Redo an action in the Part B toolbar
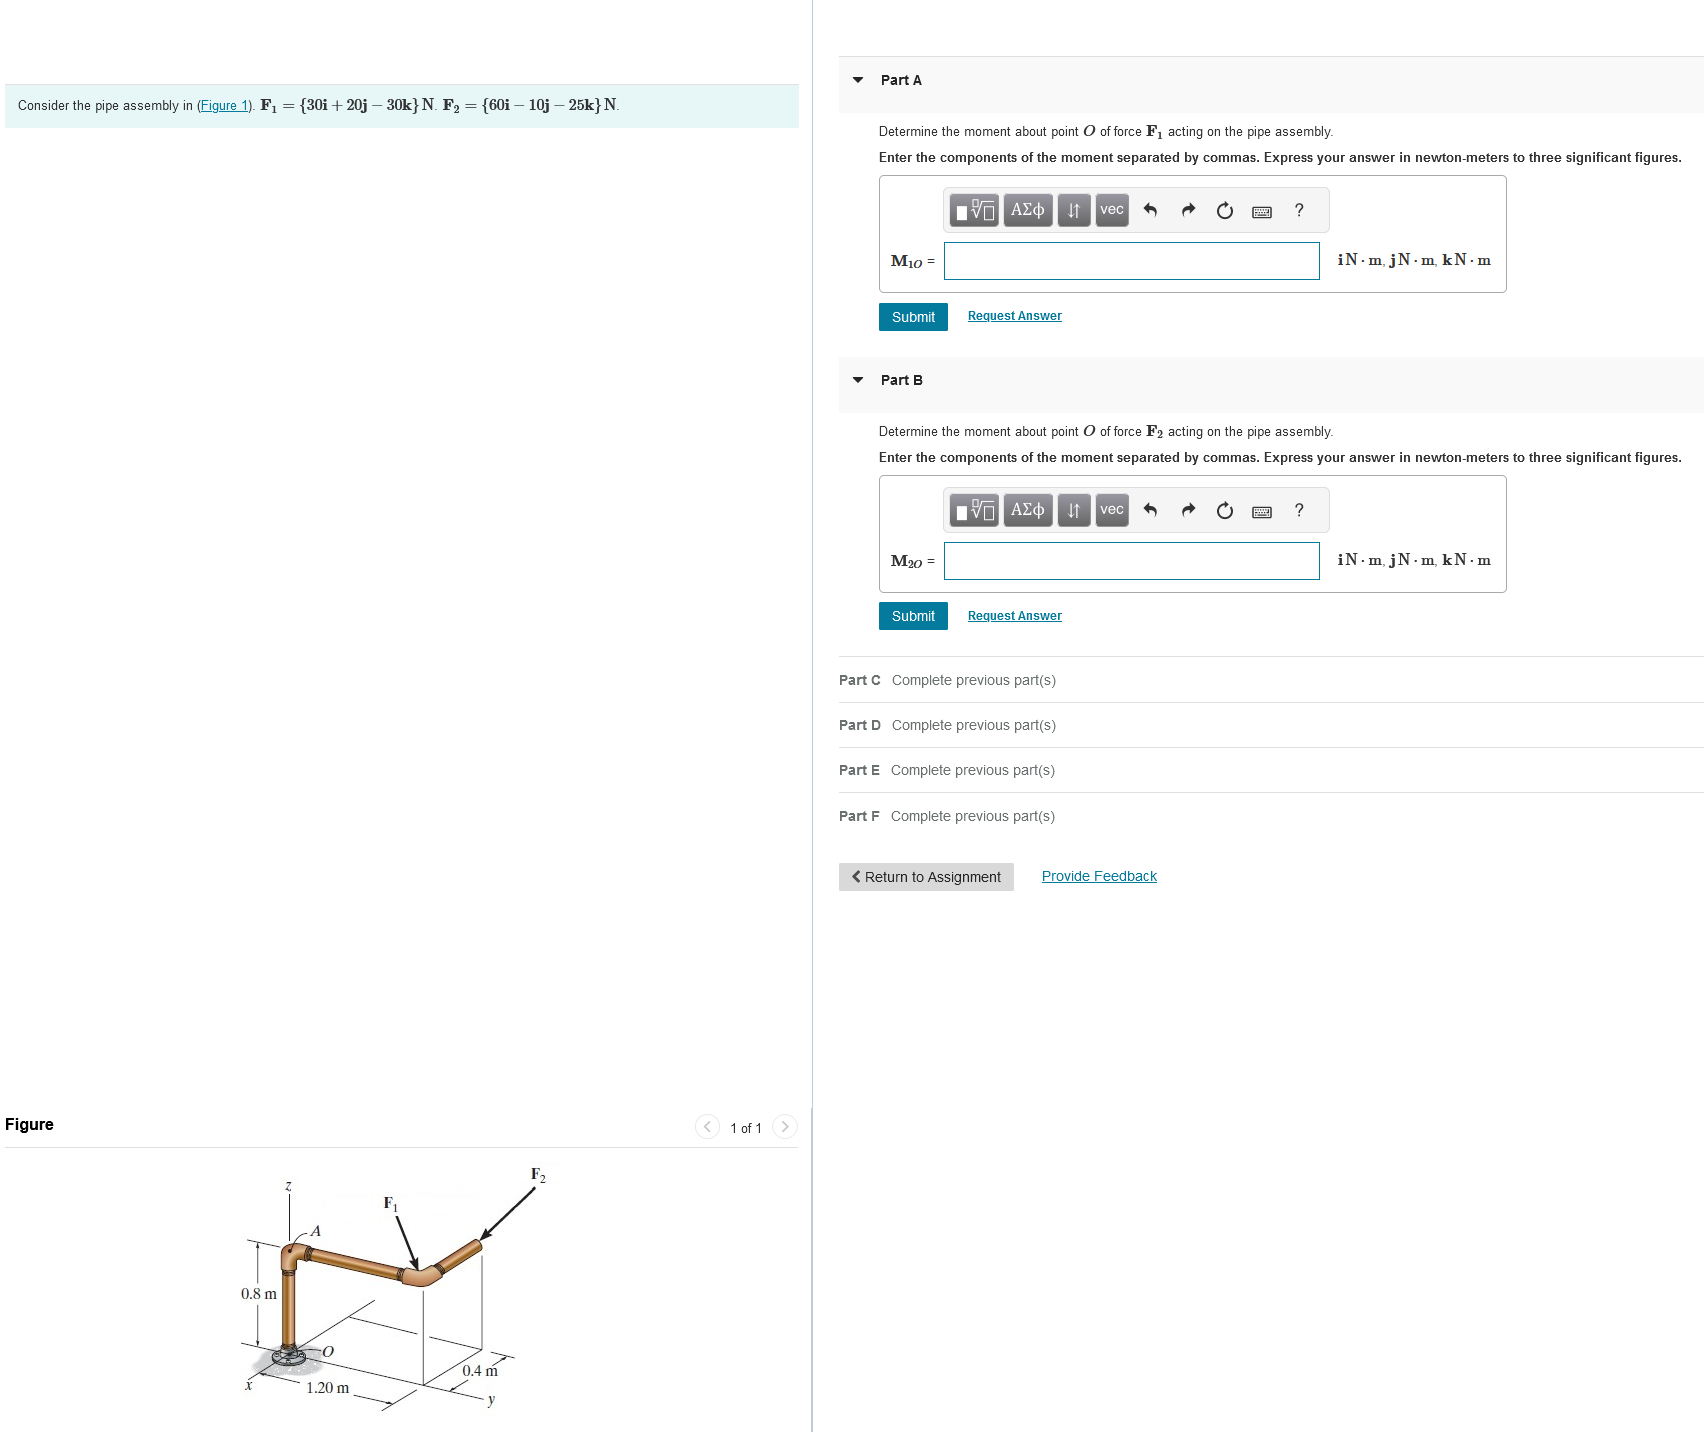 pos(1188,510)
